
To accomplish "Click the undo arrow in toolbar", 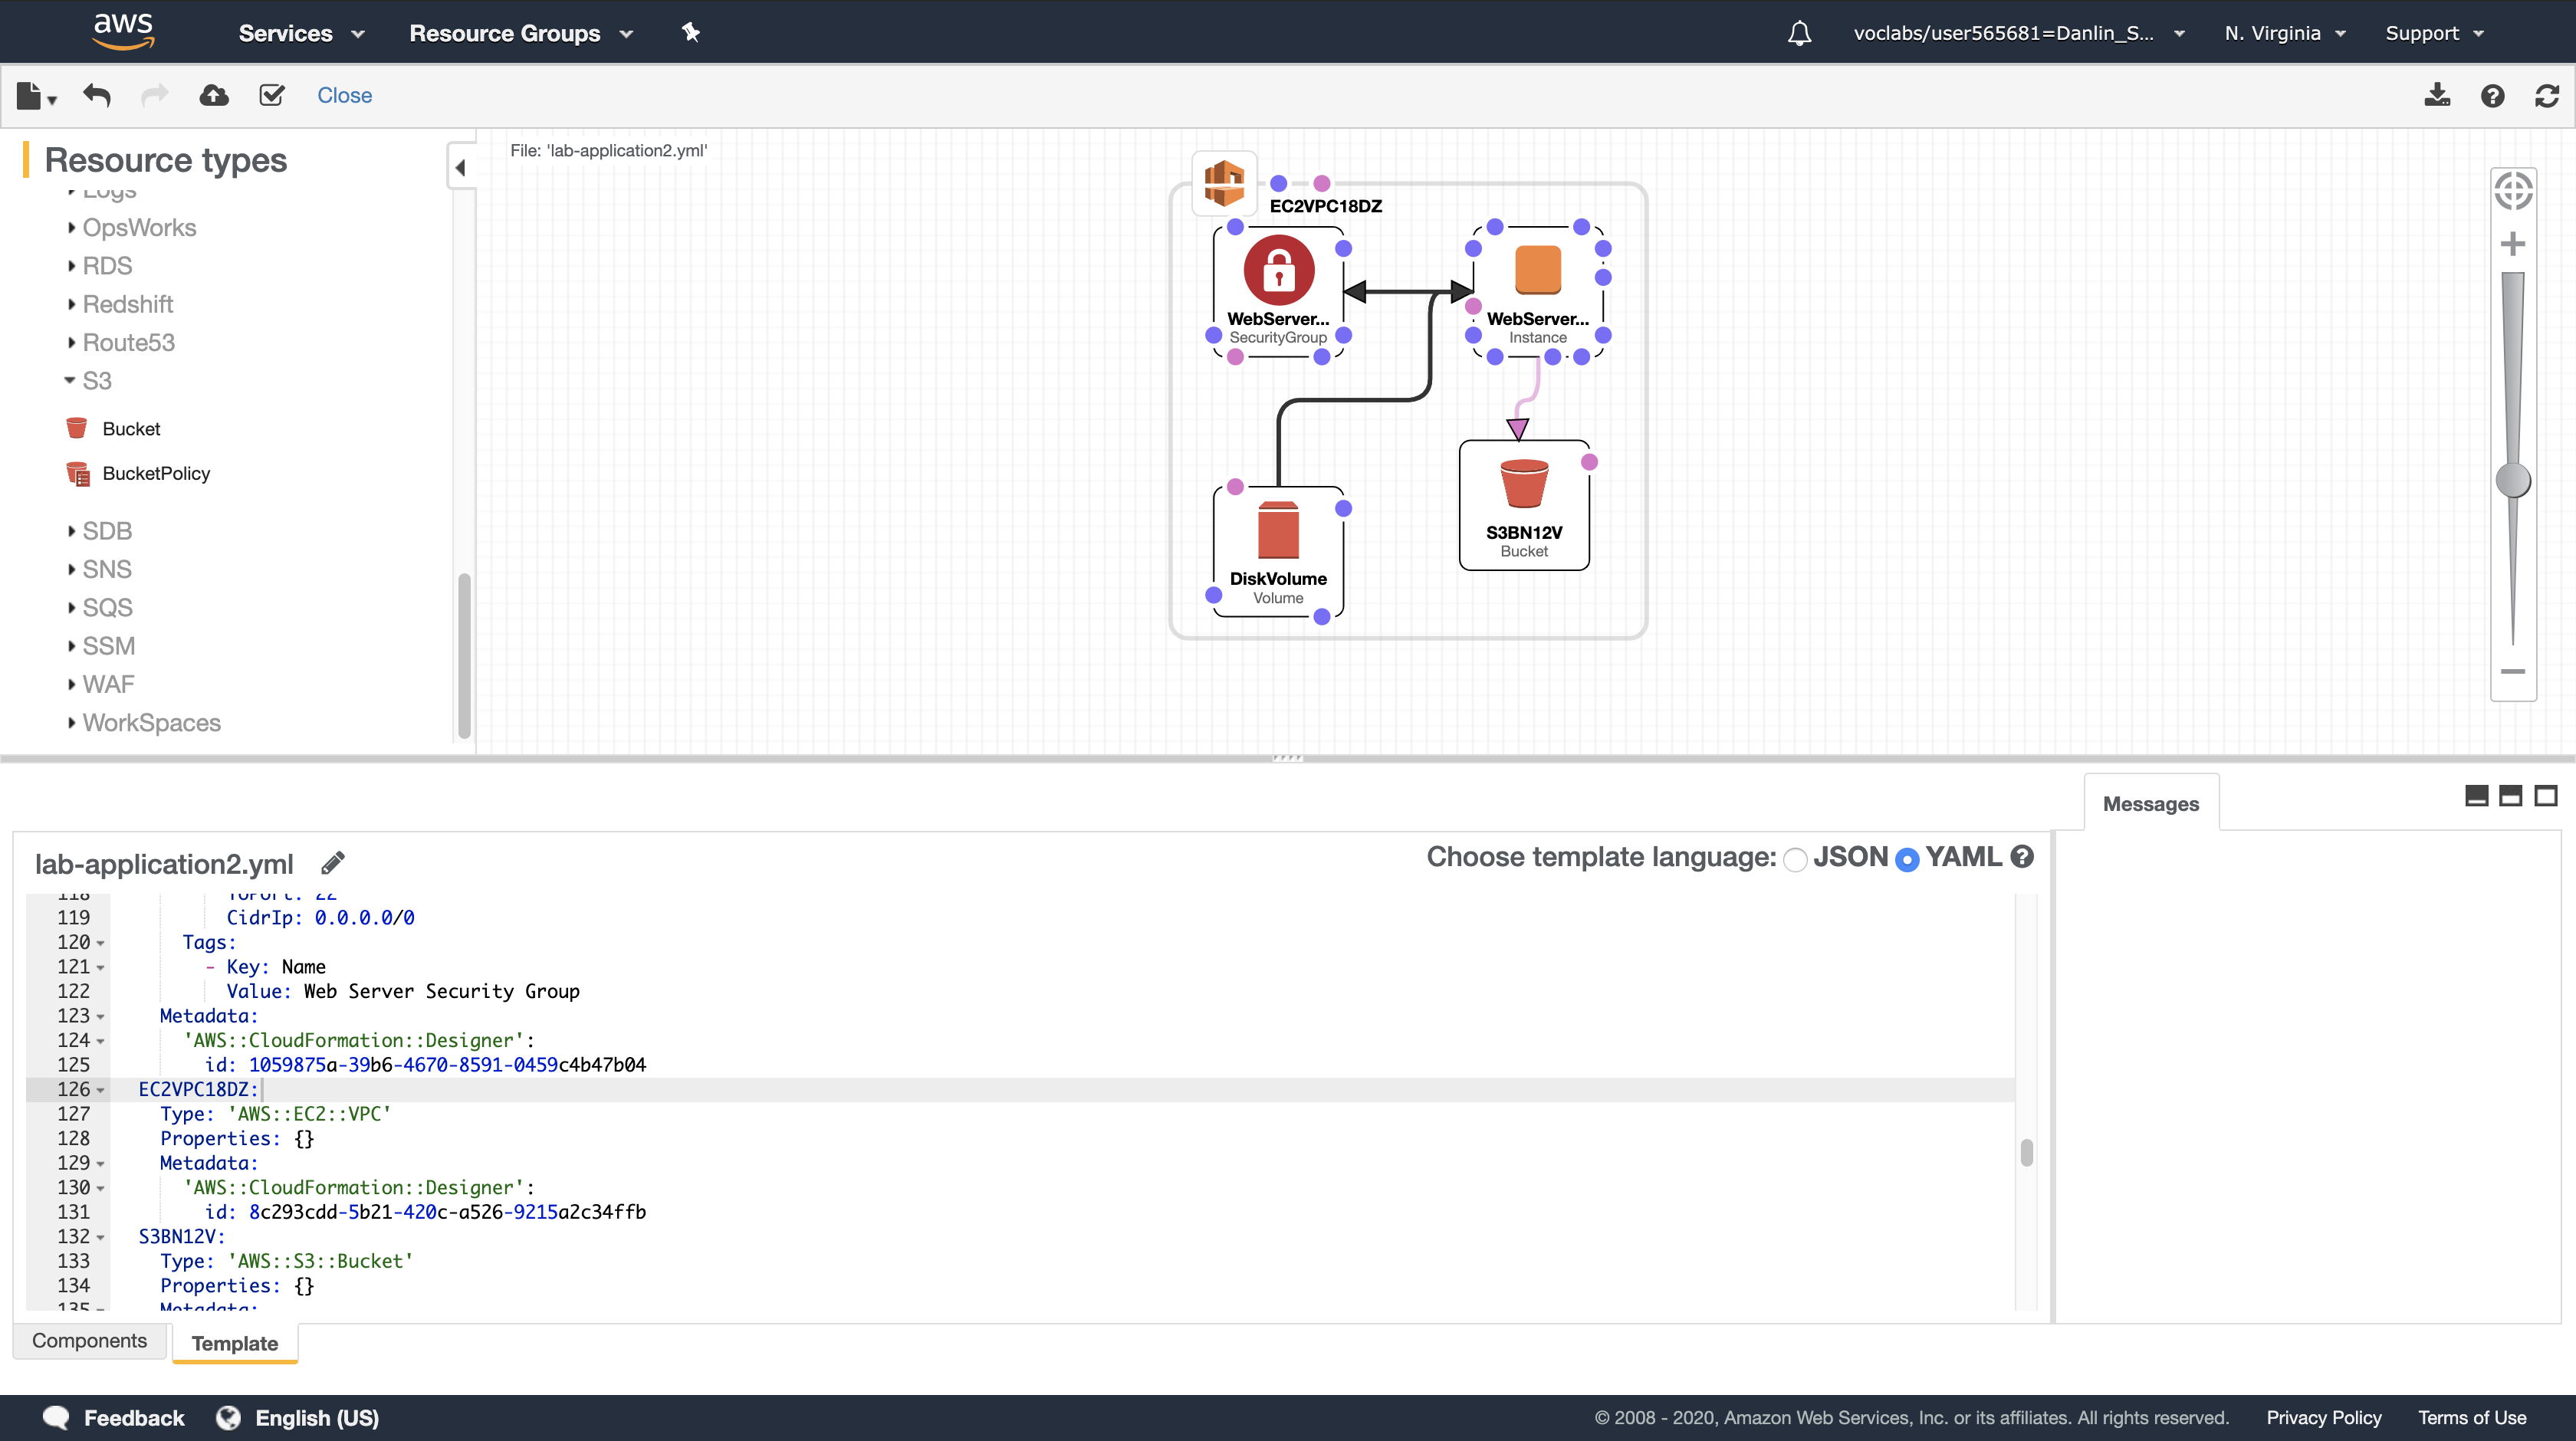I will point(97,96).
